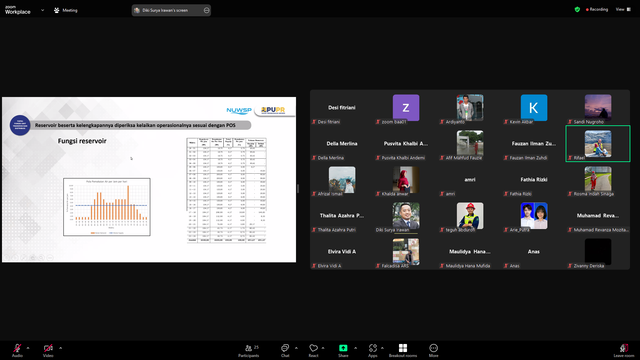Click the 'Fungsi reservoir' heading on slide
Screen dimensions: 640x360
pyautogui.click(x=82, y=141)
